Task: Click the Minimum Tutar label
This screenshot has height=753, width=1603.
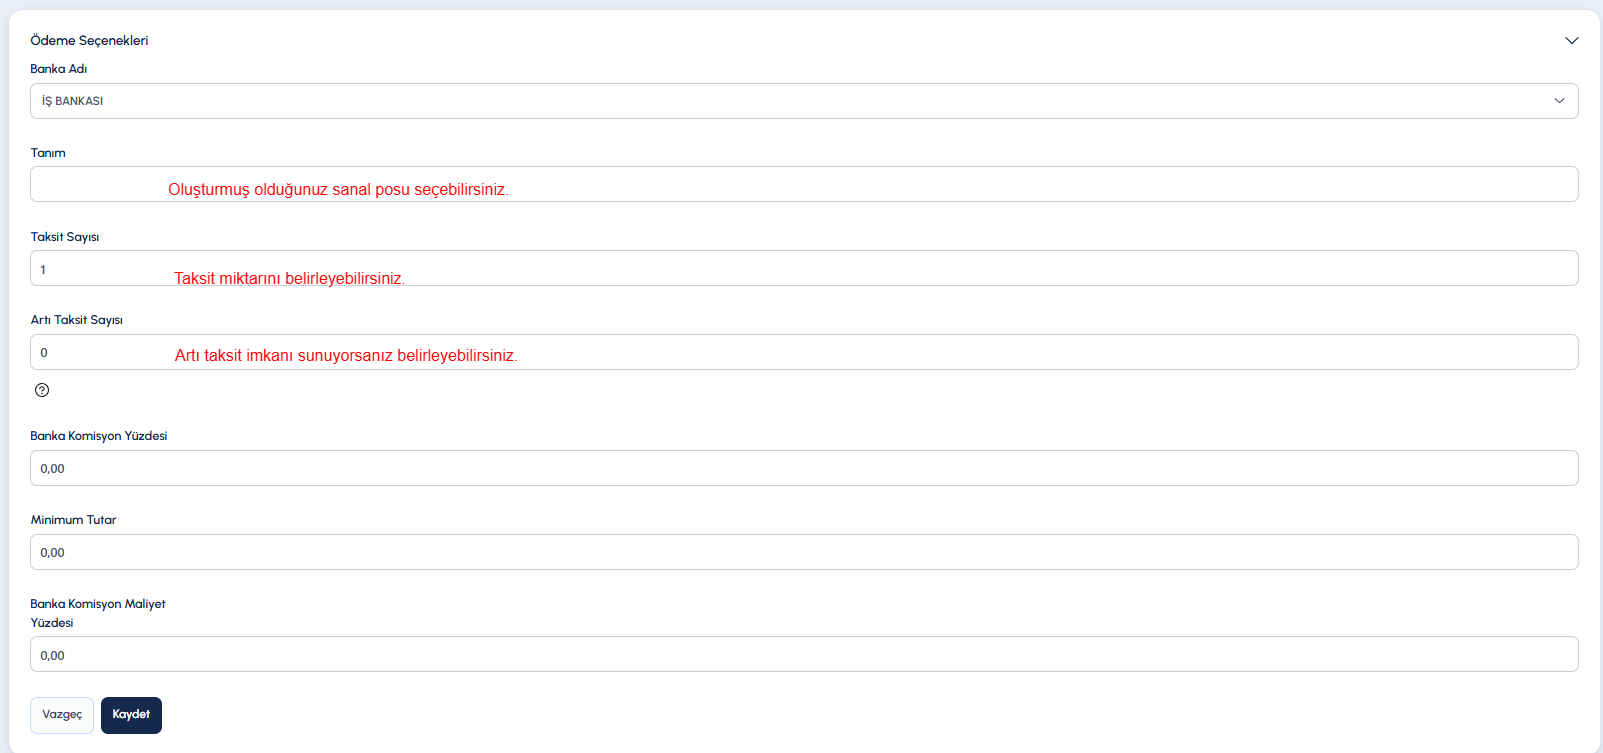Action: (73, 520)
